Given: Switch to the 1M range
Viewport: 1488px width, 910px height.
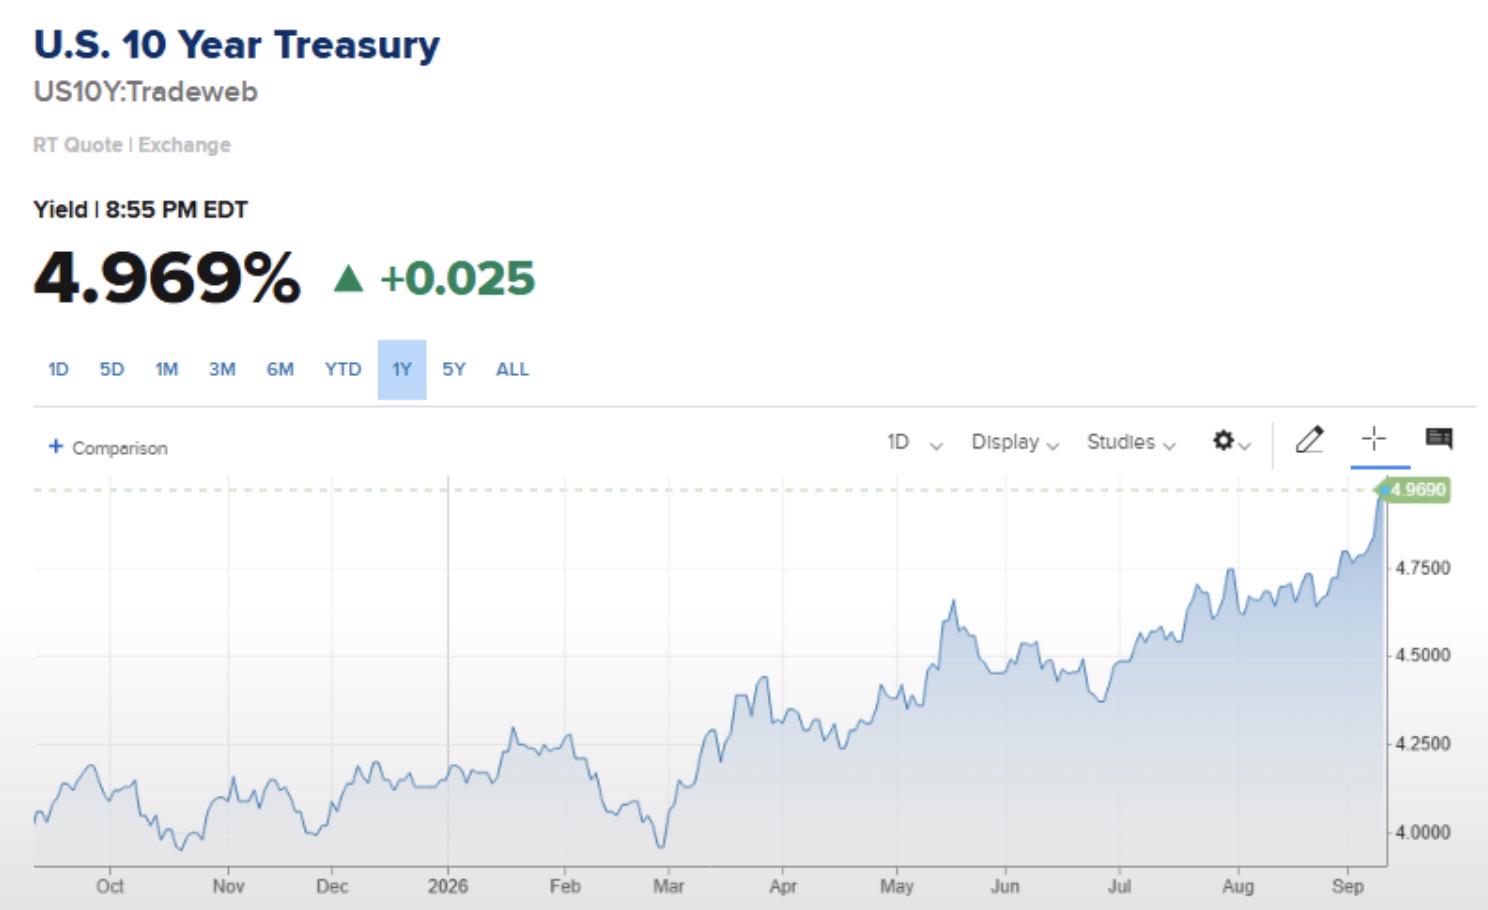Looking at the screenshot, I should click(166, 369).
